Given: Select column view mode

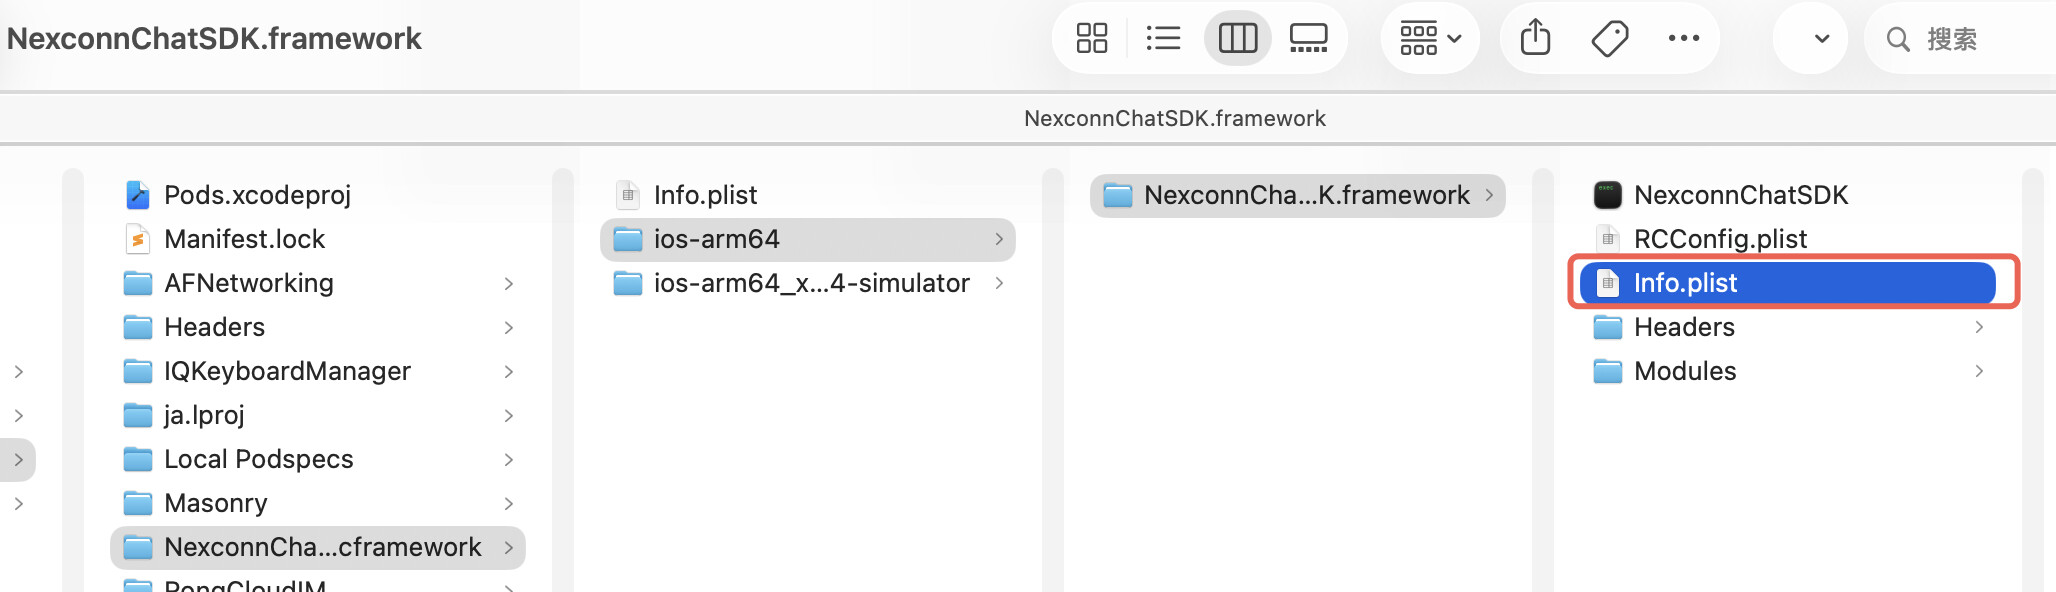Looking at the screenshot, I should point(1237,39).
